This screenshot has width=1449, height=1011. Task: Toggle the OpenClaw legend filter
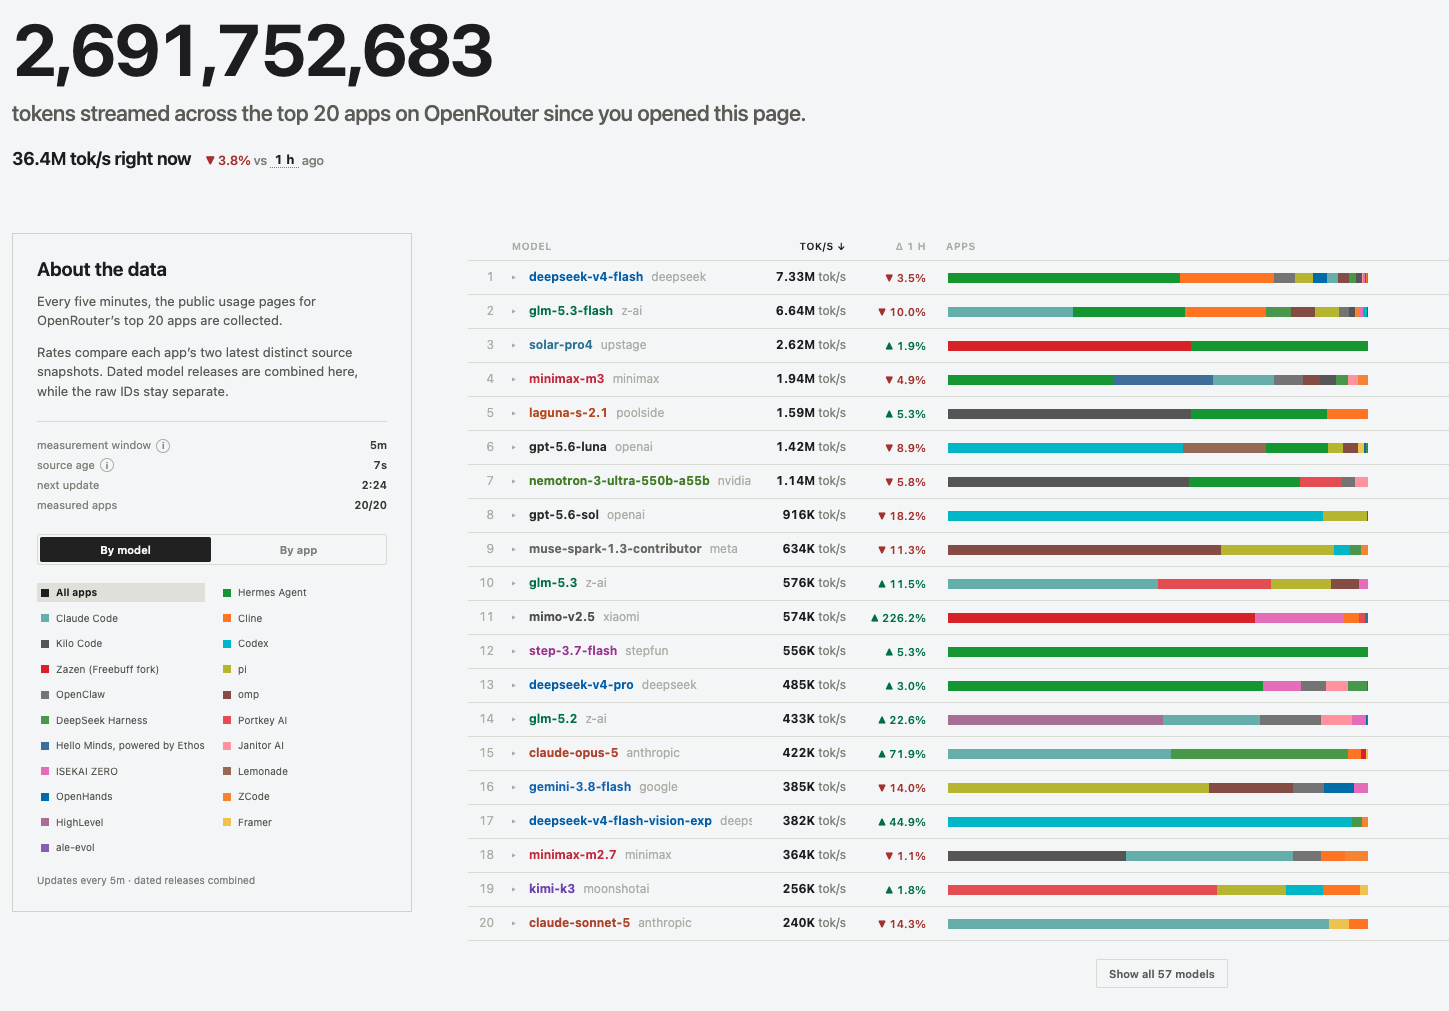[x=72, y=695]
